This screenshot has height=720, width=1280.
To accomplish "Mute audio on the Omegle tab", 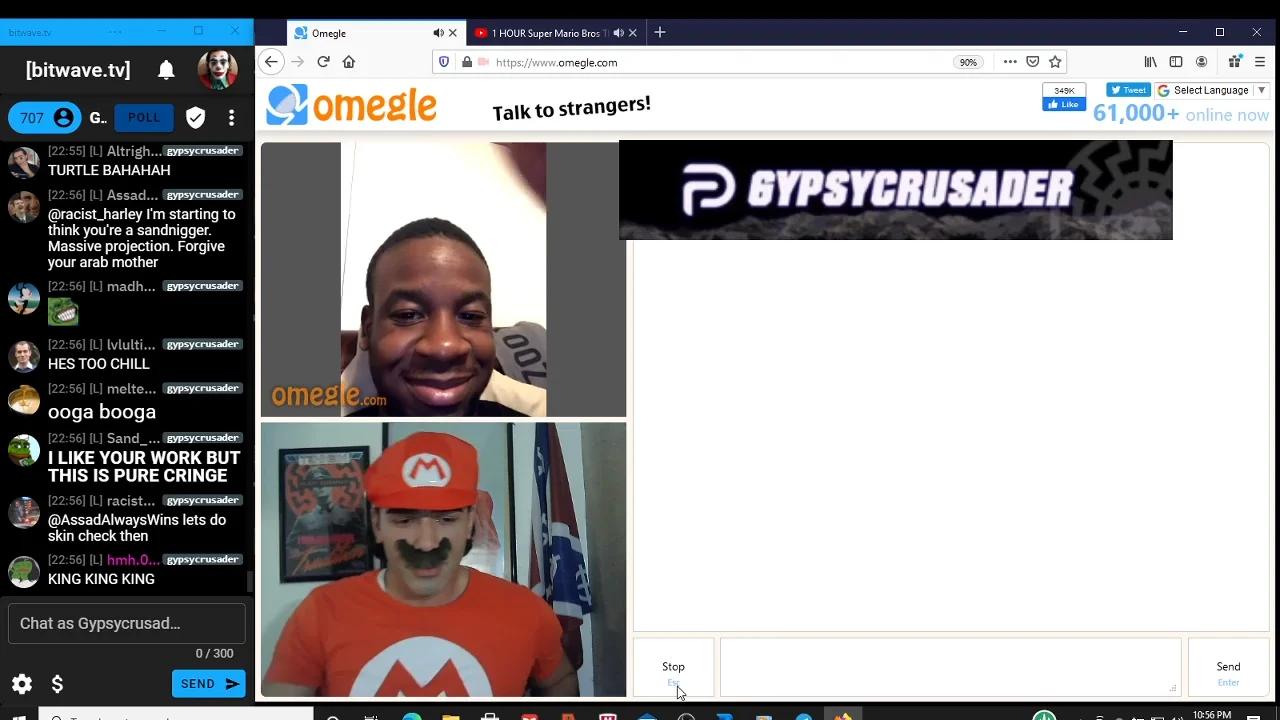I will 438,32.
